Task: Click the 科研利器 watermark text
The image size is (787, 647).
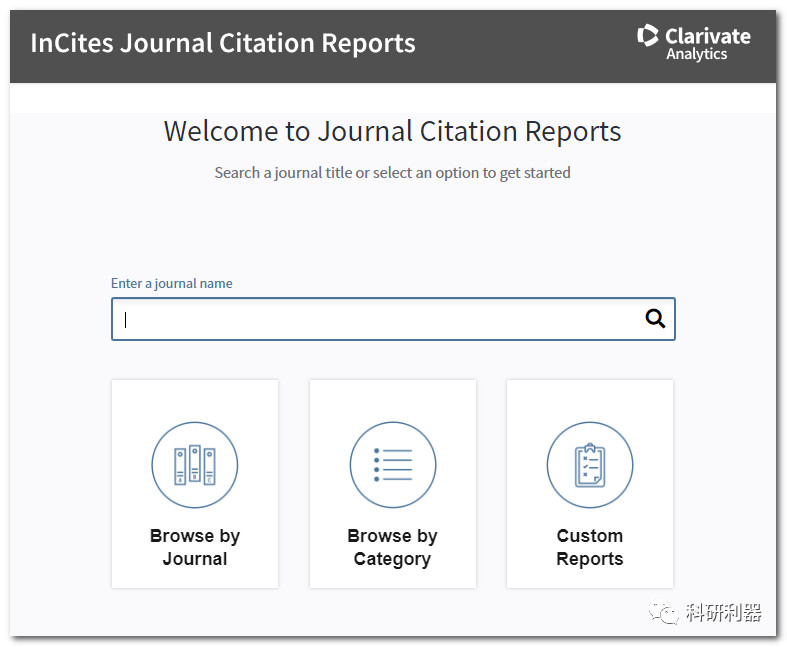Action: (724, 612)
